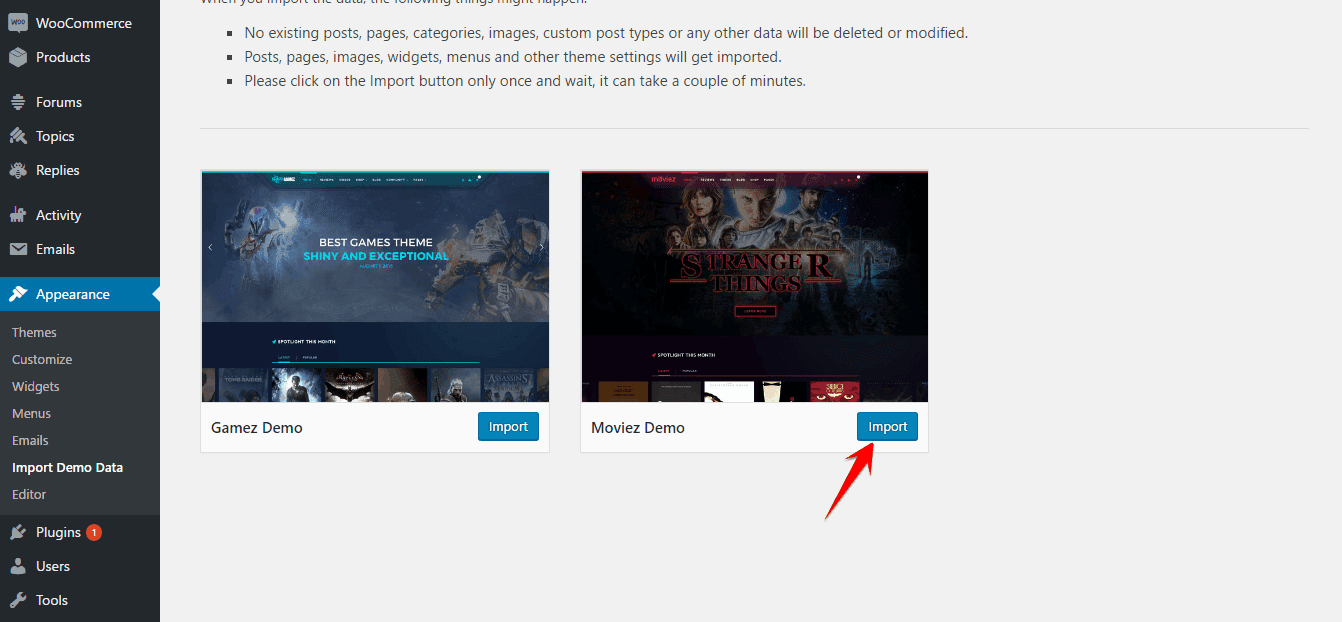Click the Gamez Demo preview thumbnail
The height and width of the screenshot is (622, 1342).
click(375, 286)
